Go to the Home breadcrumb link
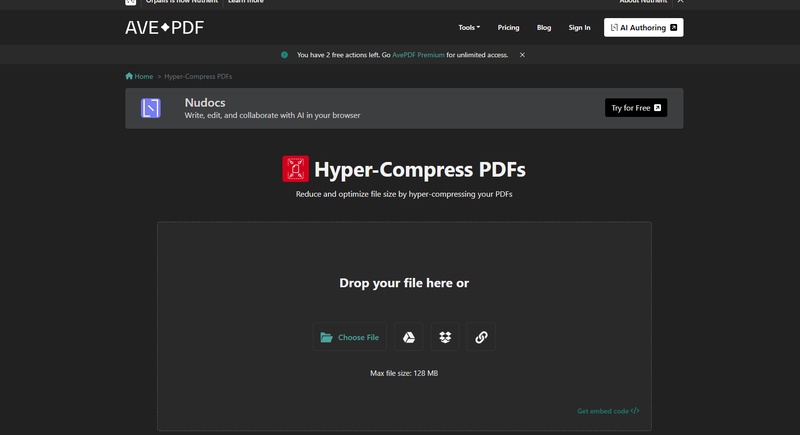 point(139,76)
